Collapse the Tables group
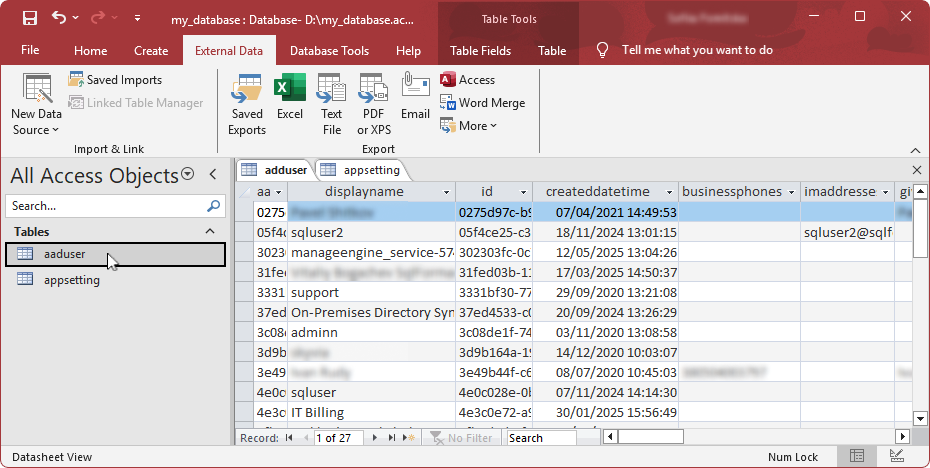 tap(210, 231)
